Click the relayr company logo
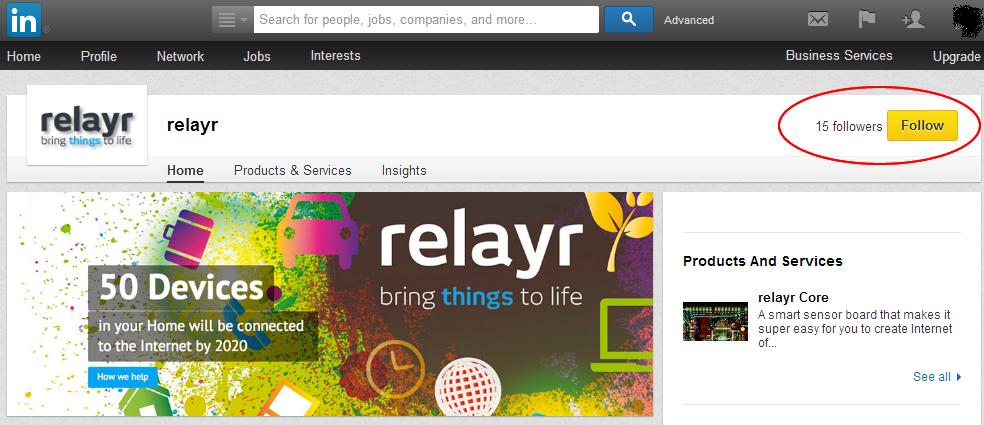This screenshot has height=425, width=984. tap(87, 125)
